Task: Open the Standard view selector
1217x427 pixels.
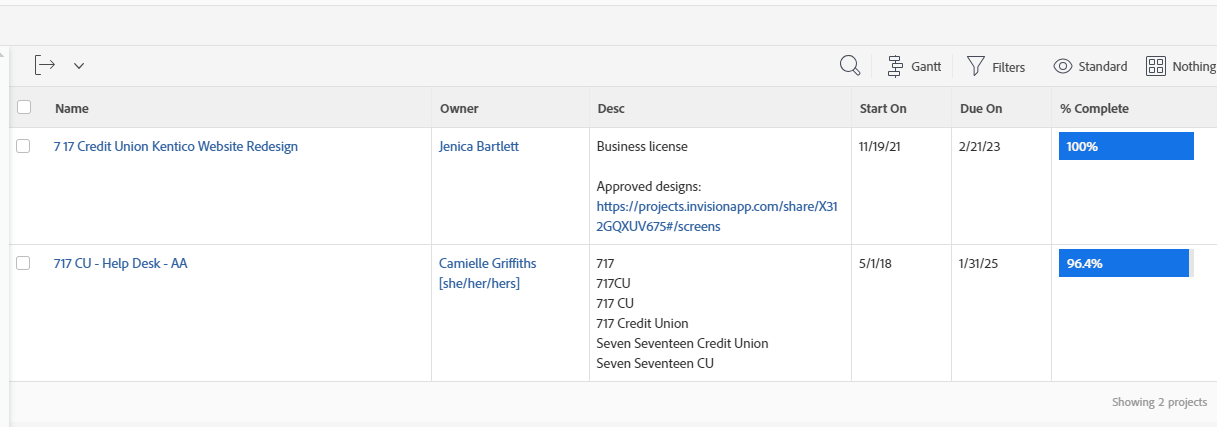Action: pyautogui.click(x=1090, y=67)
